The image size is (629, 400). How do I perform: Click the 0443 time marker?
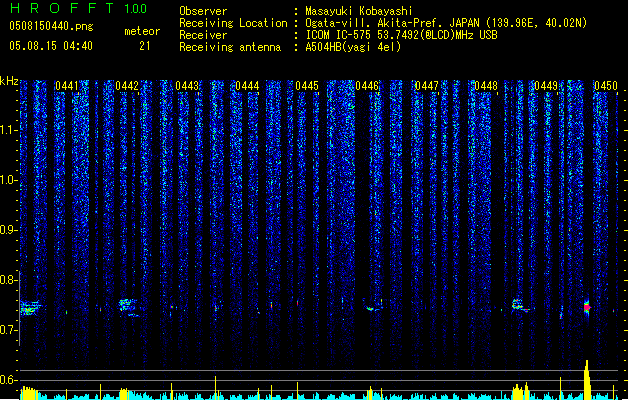click(x=187, y=86)
